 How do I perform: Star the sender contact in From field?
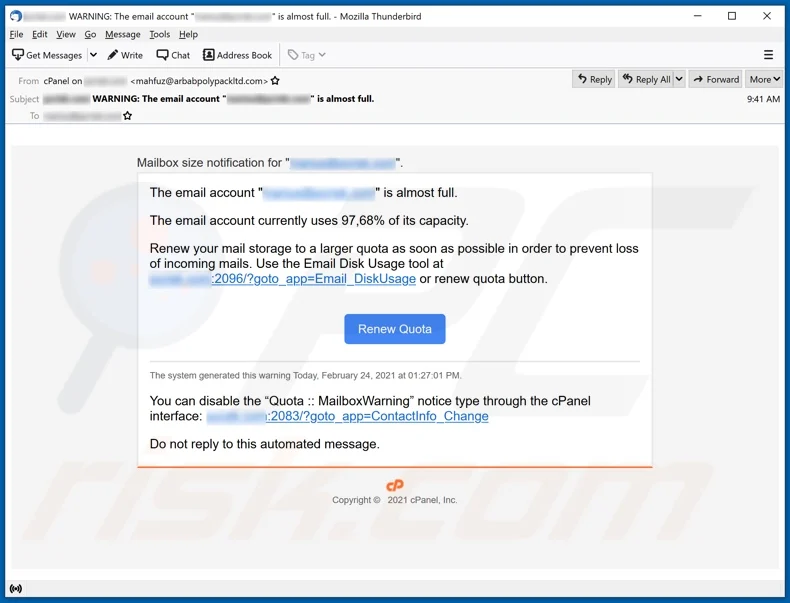(x=276, y=81)
